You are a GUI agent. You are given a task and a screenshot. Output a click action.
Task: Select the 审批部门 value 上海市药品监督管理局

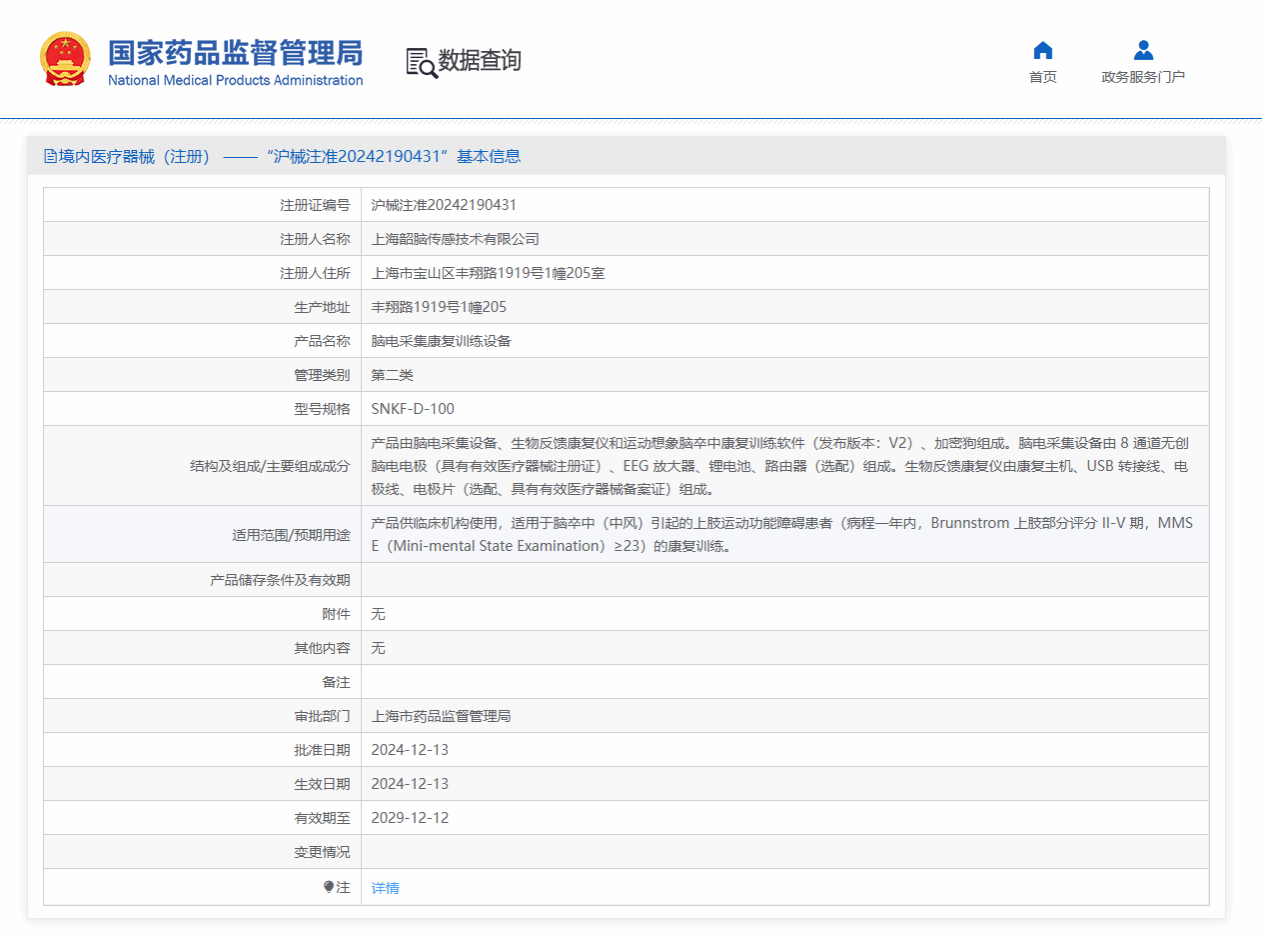(441, 715)
